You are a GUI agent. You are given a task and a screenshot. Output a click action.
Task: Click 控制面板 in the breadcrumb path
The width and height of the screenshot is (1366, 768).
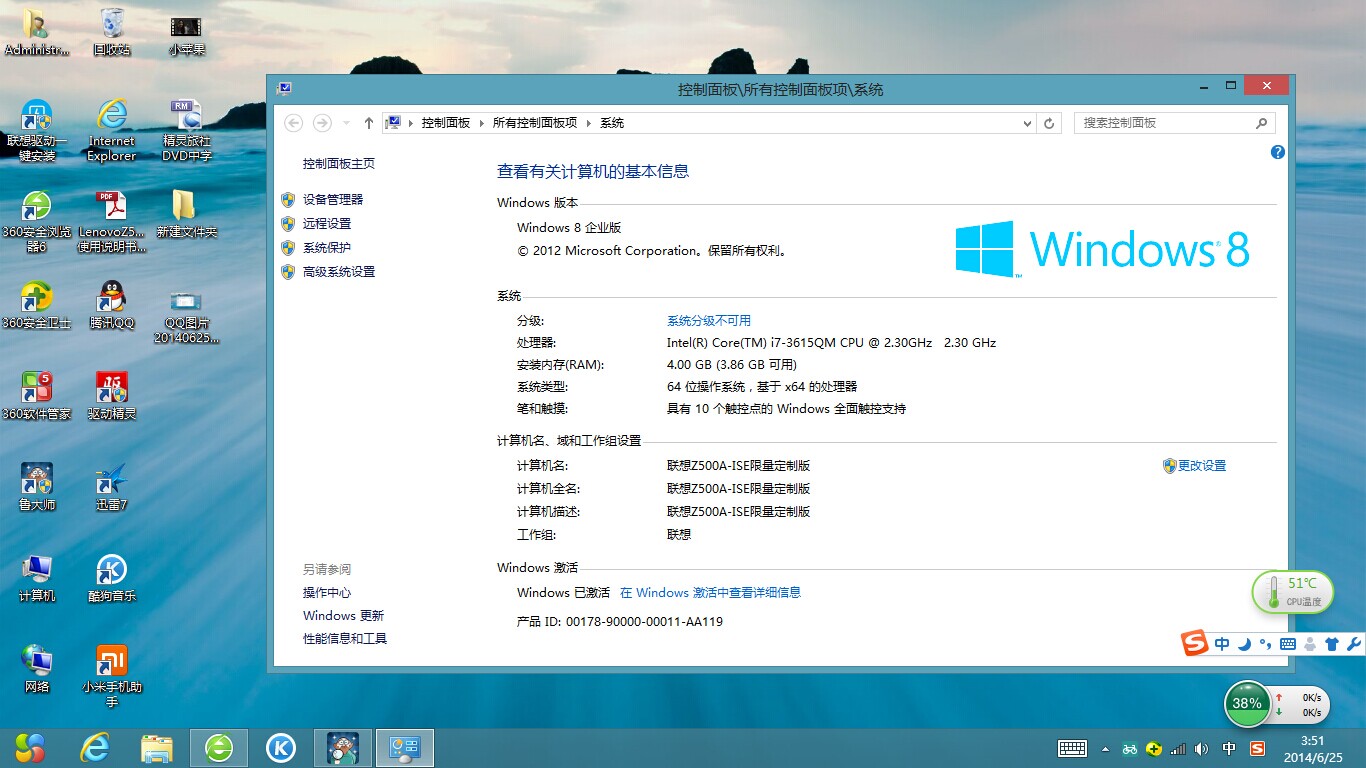coord(446,123)
